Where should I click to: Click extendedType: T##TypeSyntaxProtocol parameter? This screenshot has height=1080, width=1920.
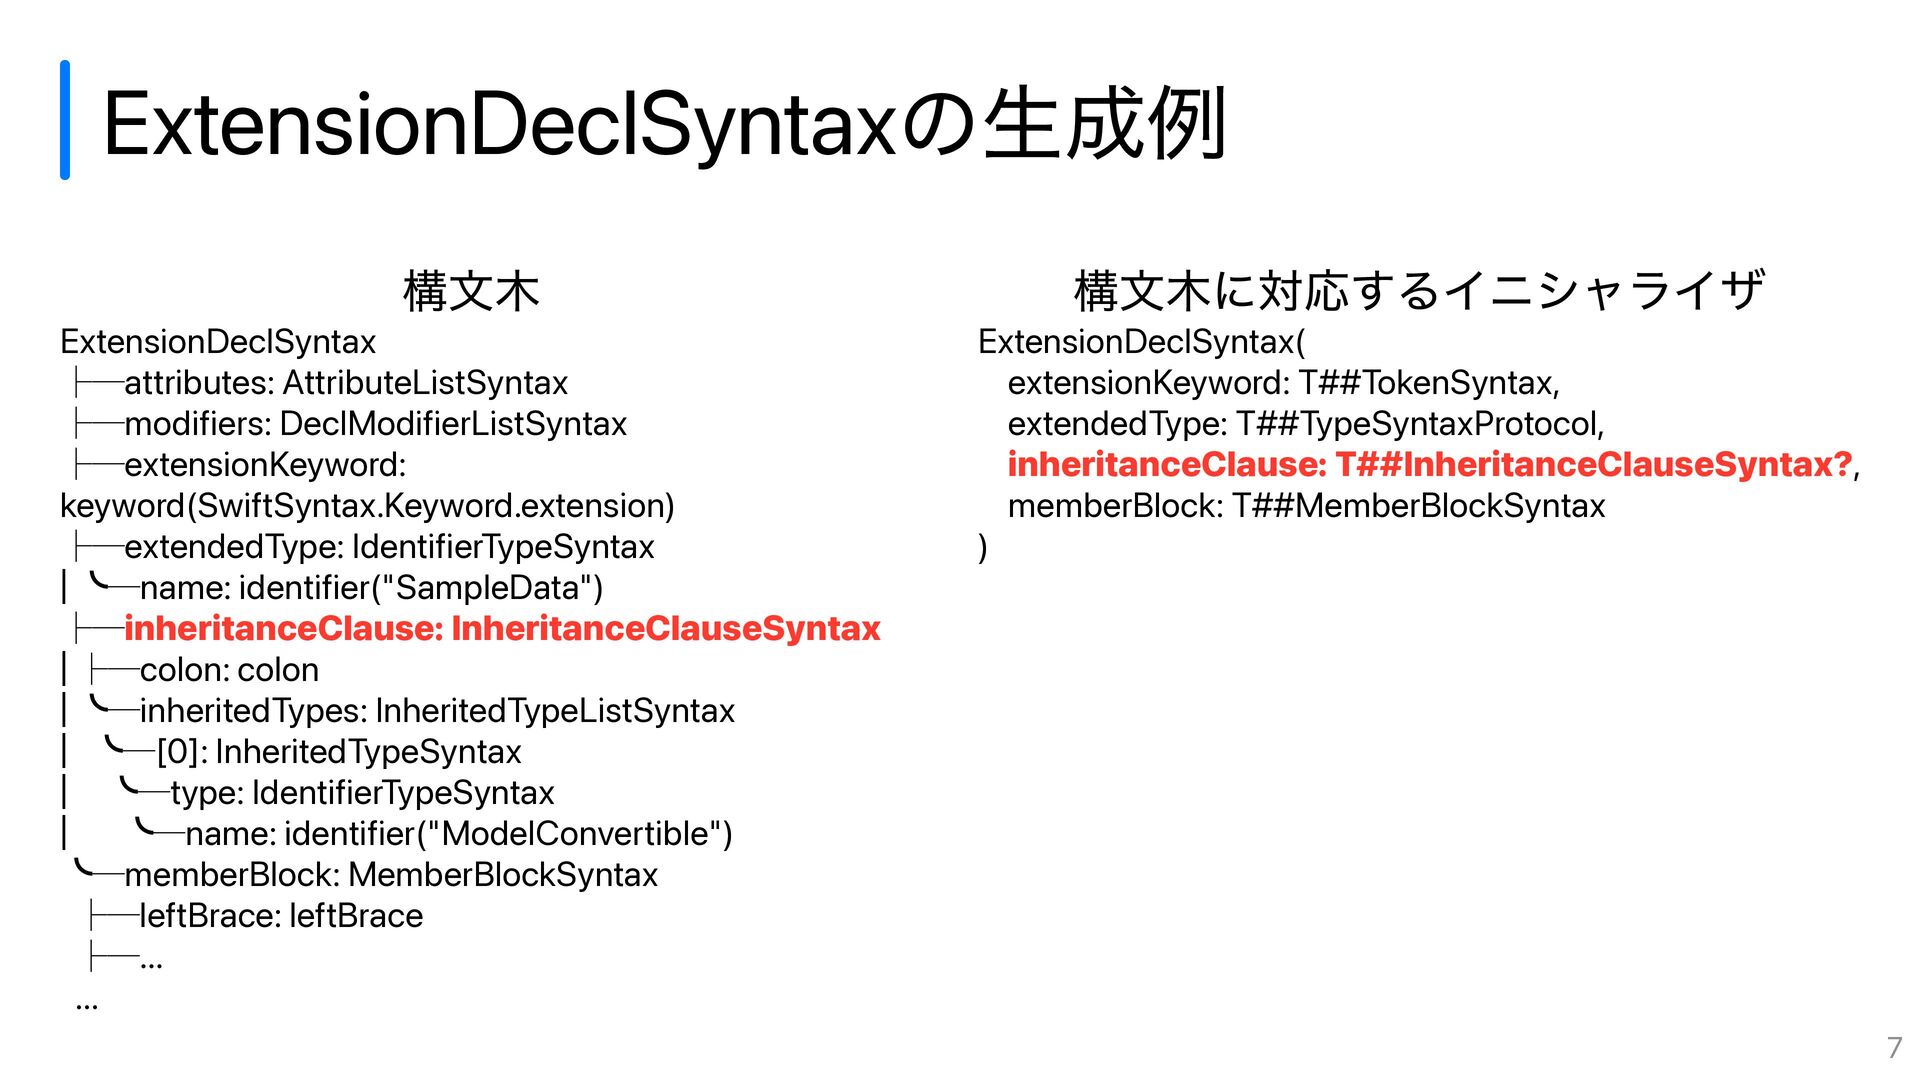coord(1305,424)
